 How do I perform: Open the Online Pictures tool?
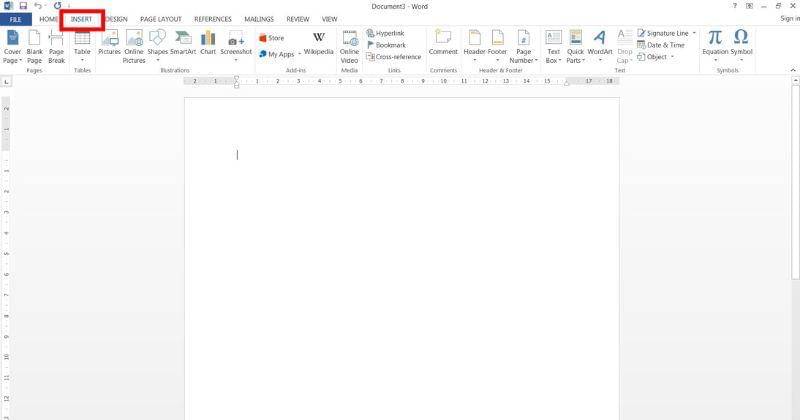(x=134, y=44)
